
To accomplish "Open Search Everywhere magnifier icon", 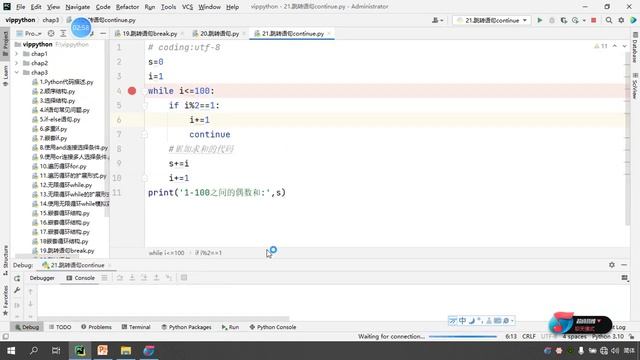I will coord(609,20).
